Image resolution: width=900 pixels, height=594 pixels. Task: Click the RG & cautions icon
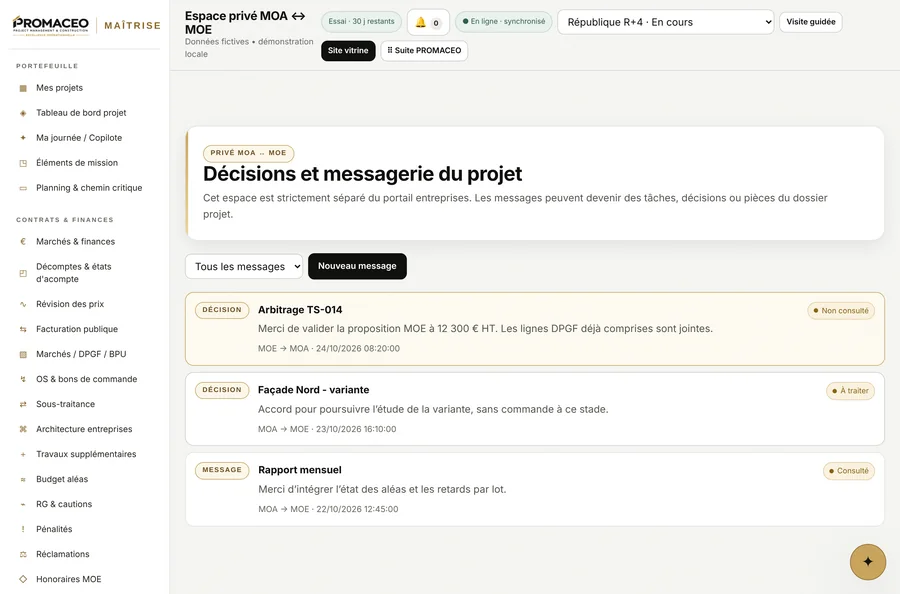pyautogui.click(x=23, y=504)
